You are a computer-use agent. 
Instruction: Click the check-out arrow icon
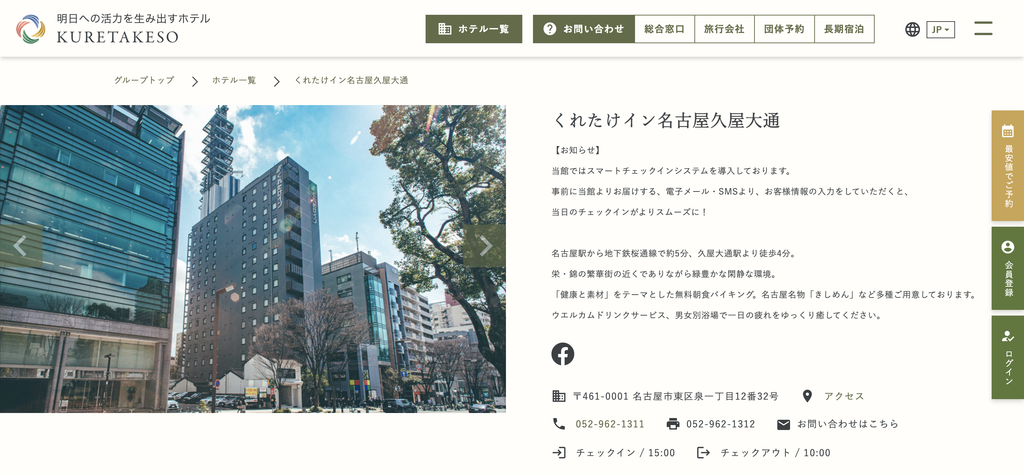703,452
